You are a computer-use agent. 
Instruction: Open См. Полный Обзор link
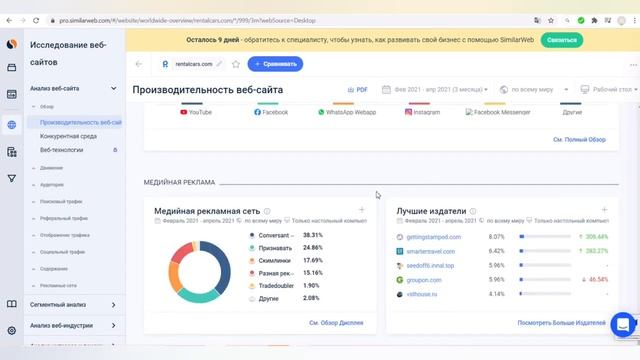(x=579, y=139)
